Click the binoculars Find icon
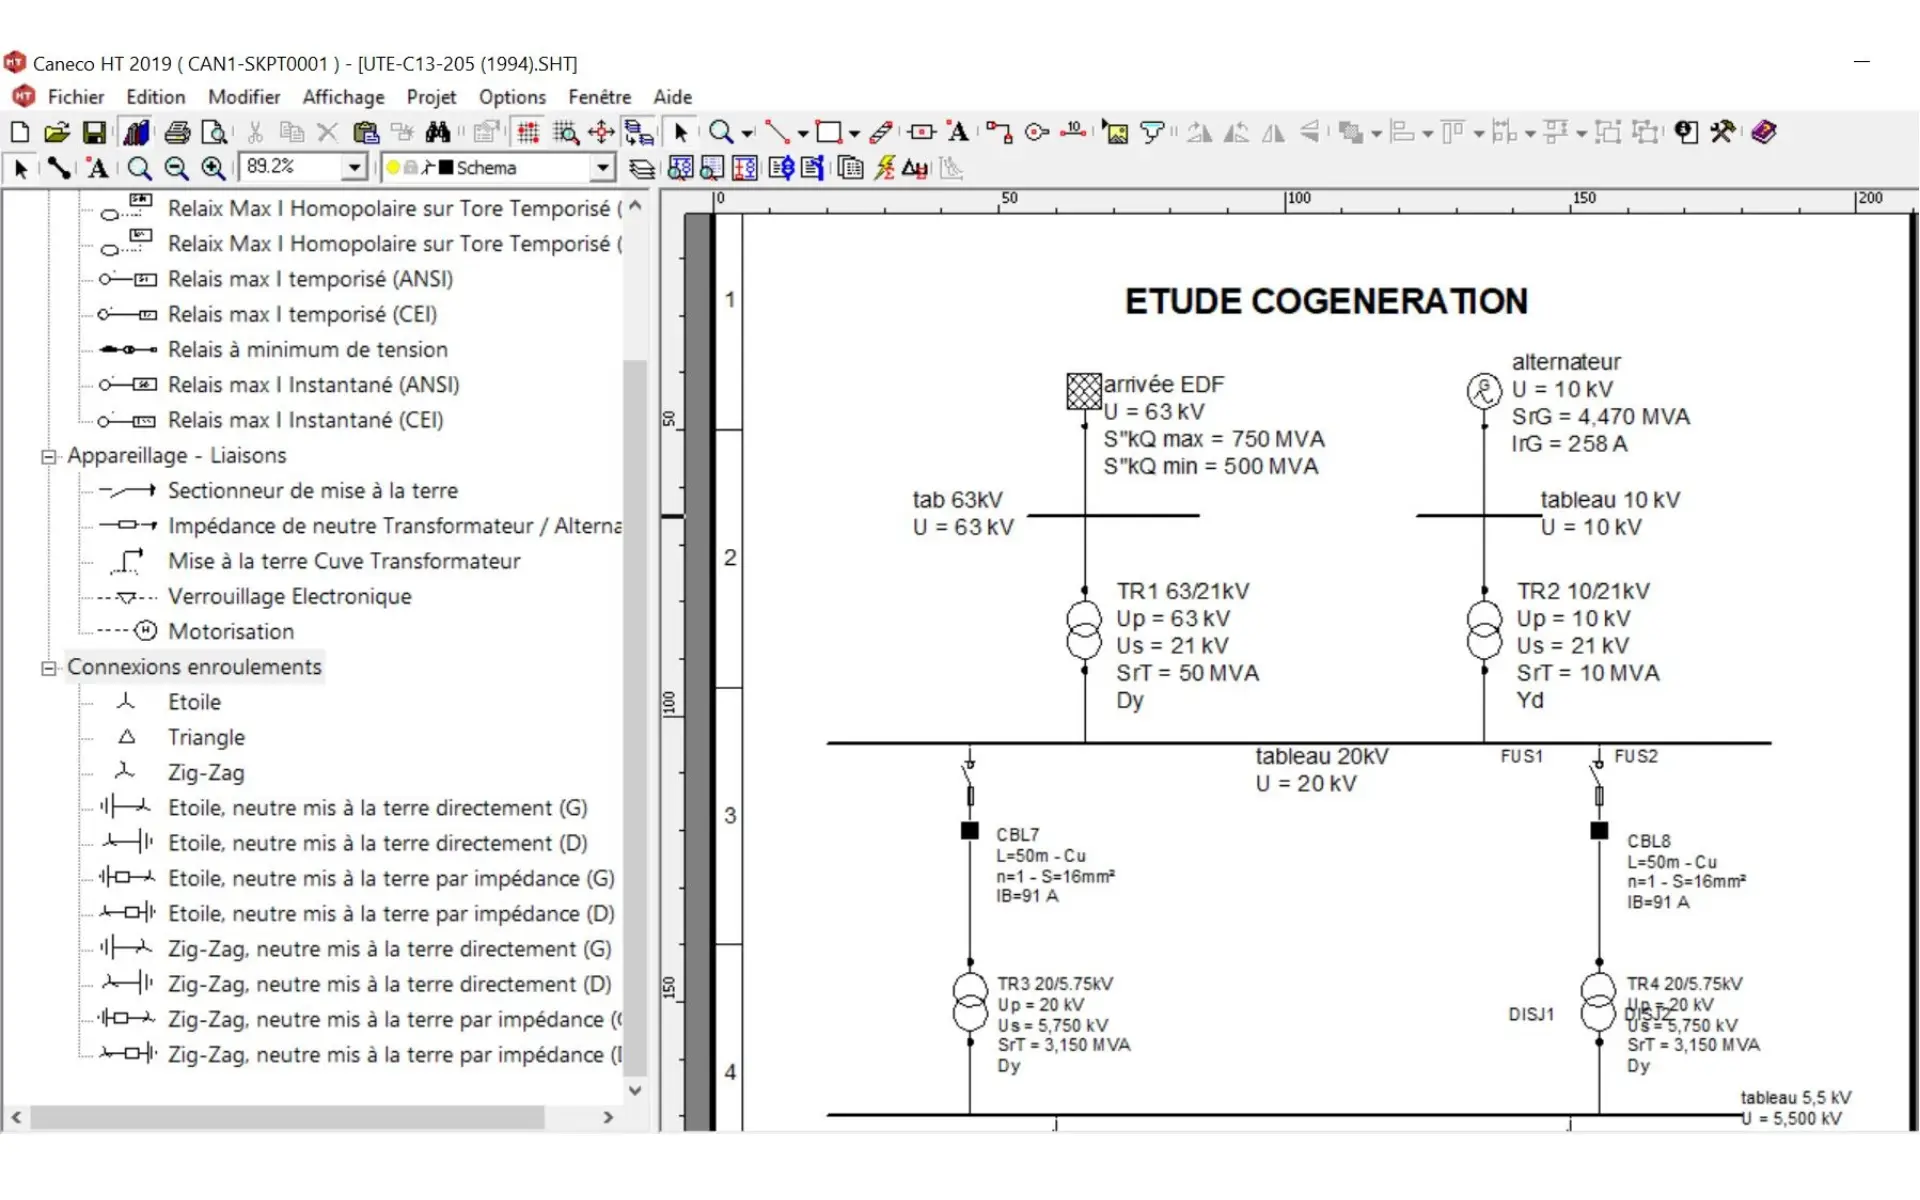The height and width of the screenshot is (1200, 1920). pyautogui.click(x=437, y=133)
